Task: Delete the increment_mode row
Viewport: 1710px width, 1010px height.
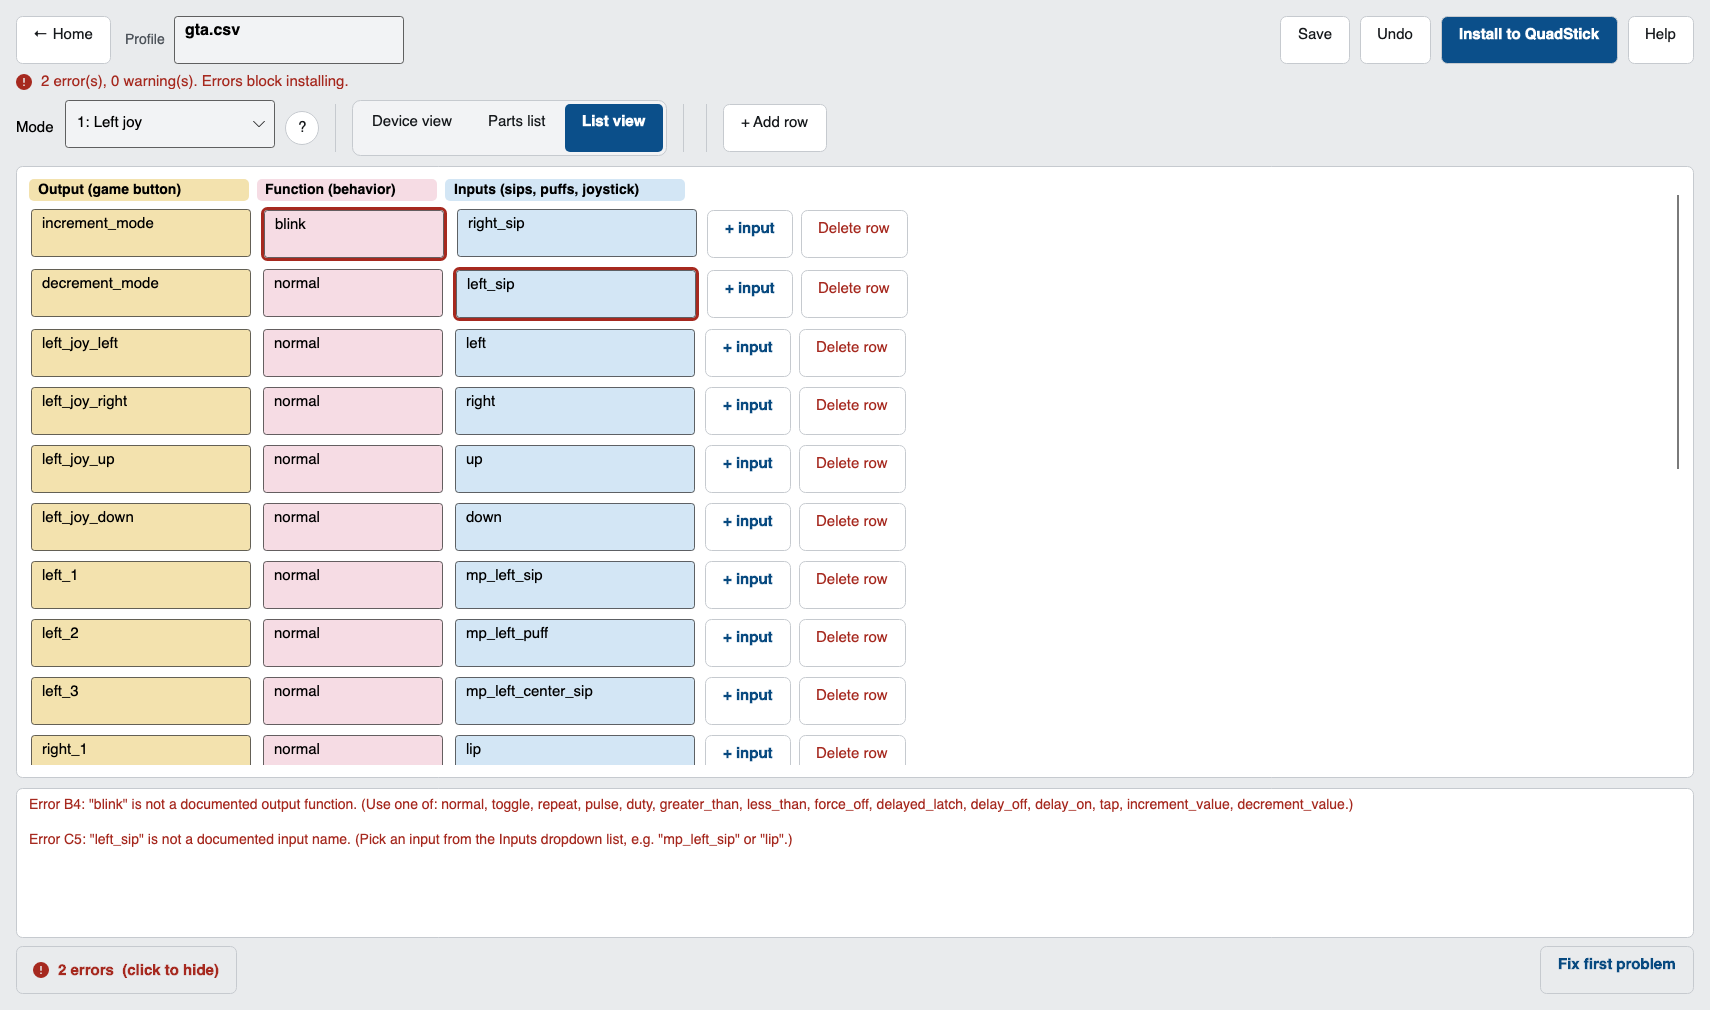Action: pos(854,234)
